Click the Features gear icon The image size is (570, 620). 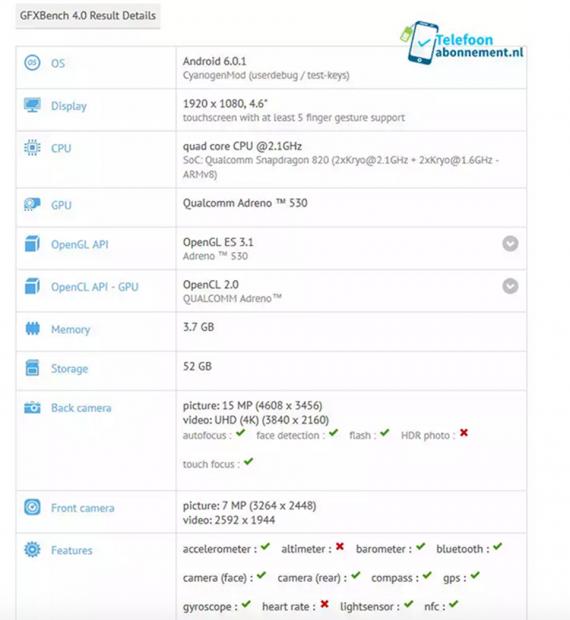tap(32, 550)
